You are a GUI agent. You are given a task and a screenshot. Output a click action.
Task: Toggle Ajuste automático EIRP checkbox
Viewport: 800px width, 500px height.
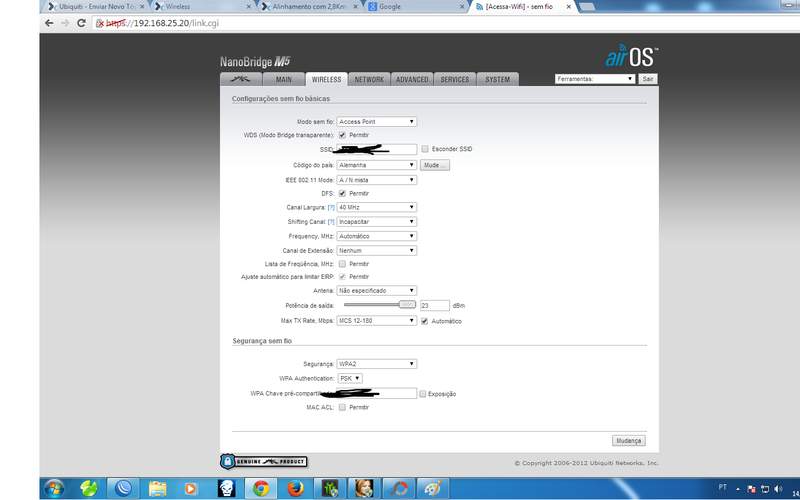(342, 277)
